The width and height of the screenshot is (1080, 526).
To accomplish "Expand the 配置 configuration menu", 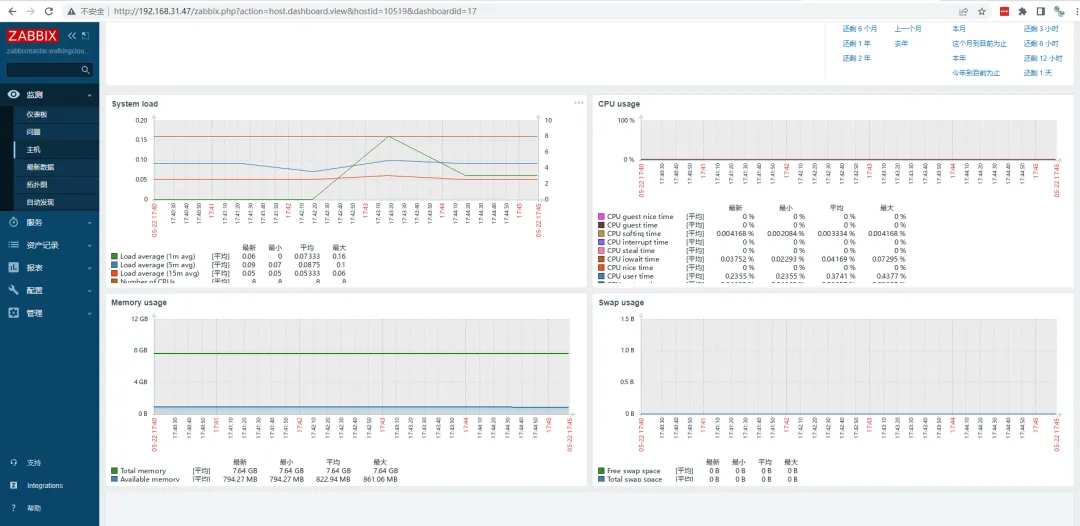I will tap(50, 291).
